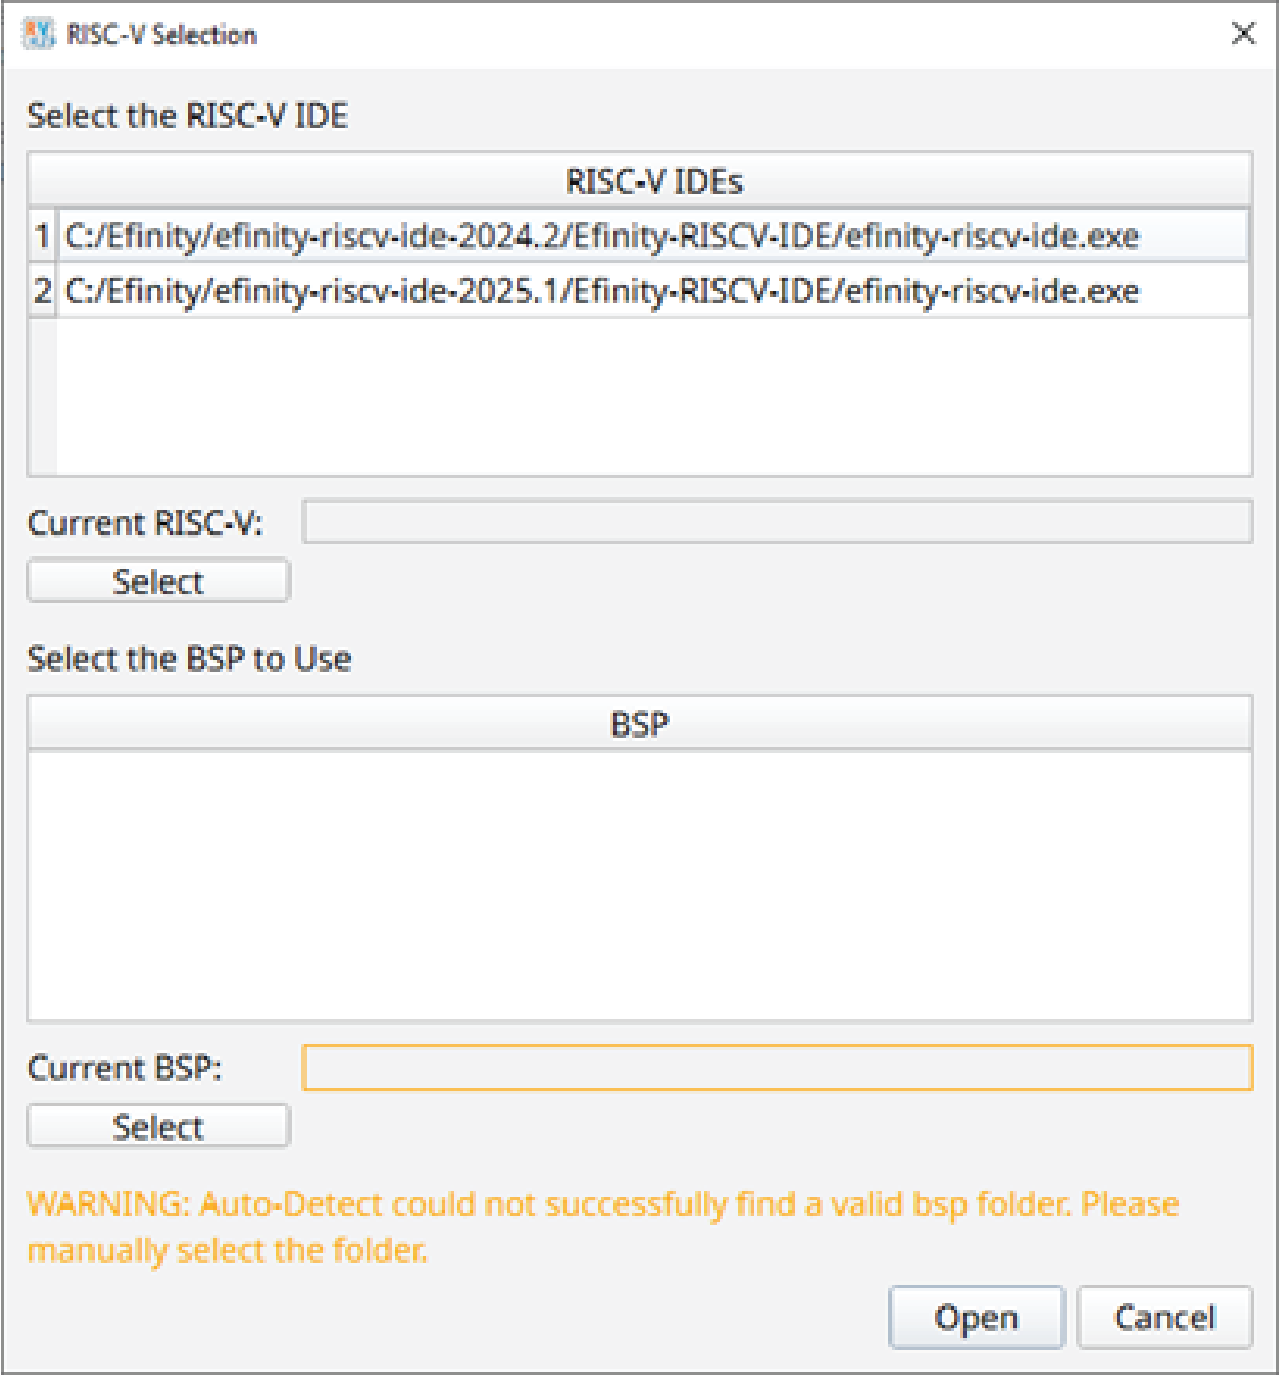The width and height of the screenshot is (1280, 1376).
Task: Select the efinity-riscv-ide-2025.1 path entry
Action: point(602,291)
